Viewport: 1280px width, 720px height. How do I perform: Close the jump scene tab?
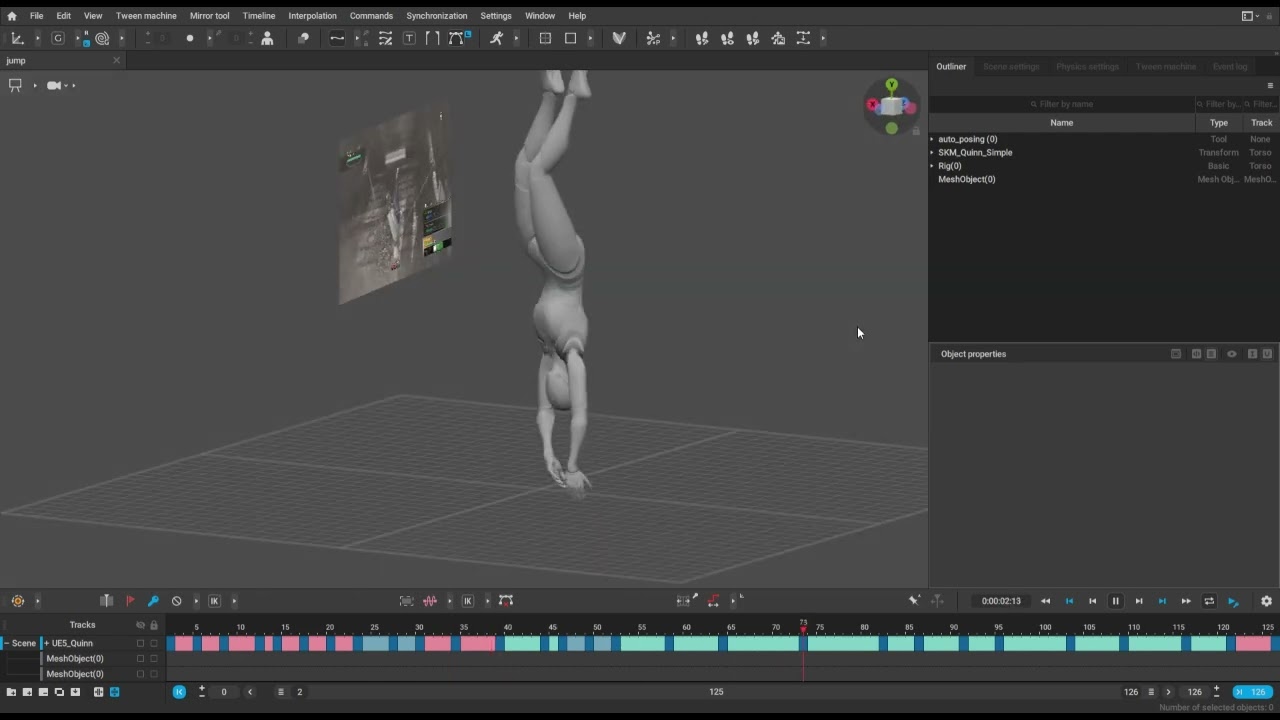pos(116,60)
